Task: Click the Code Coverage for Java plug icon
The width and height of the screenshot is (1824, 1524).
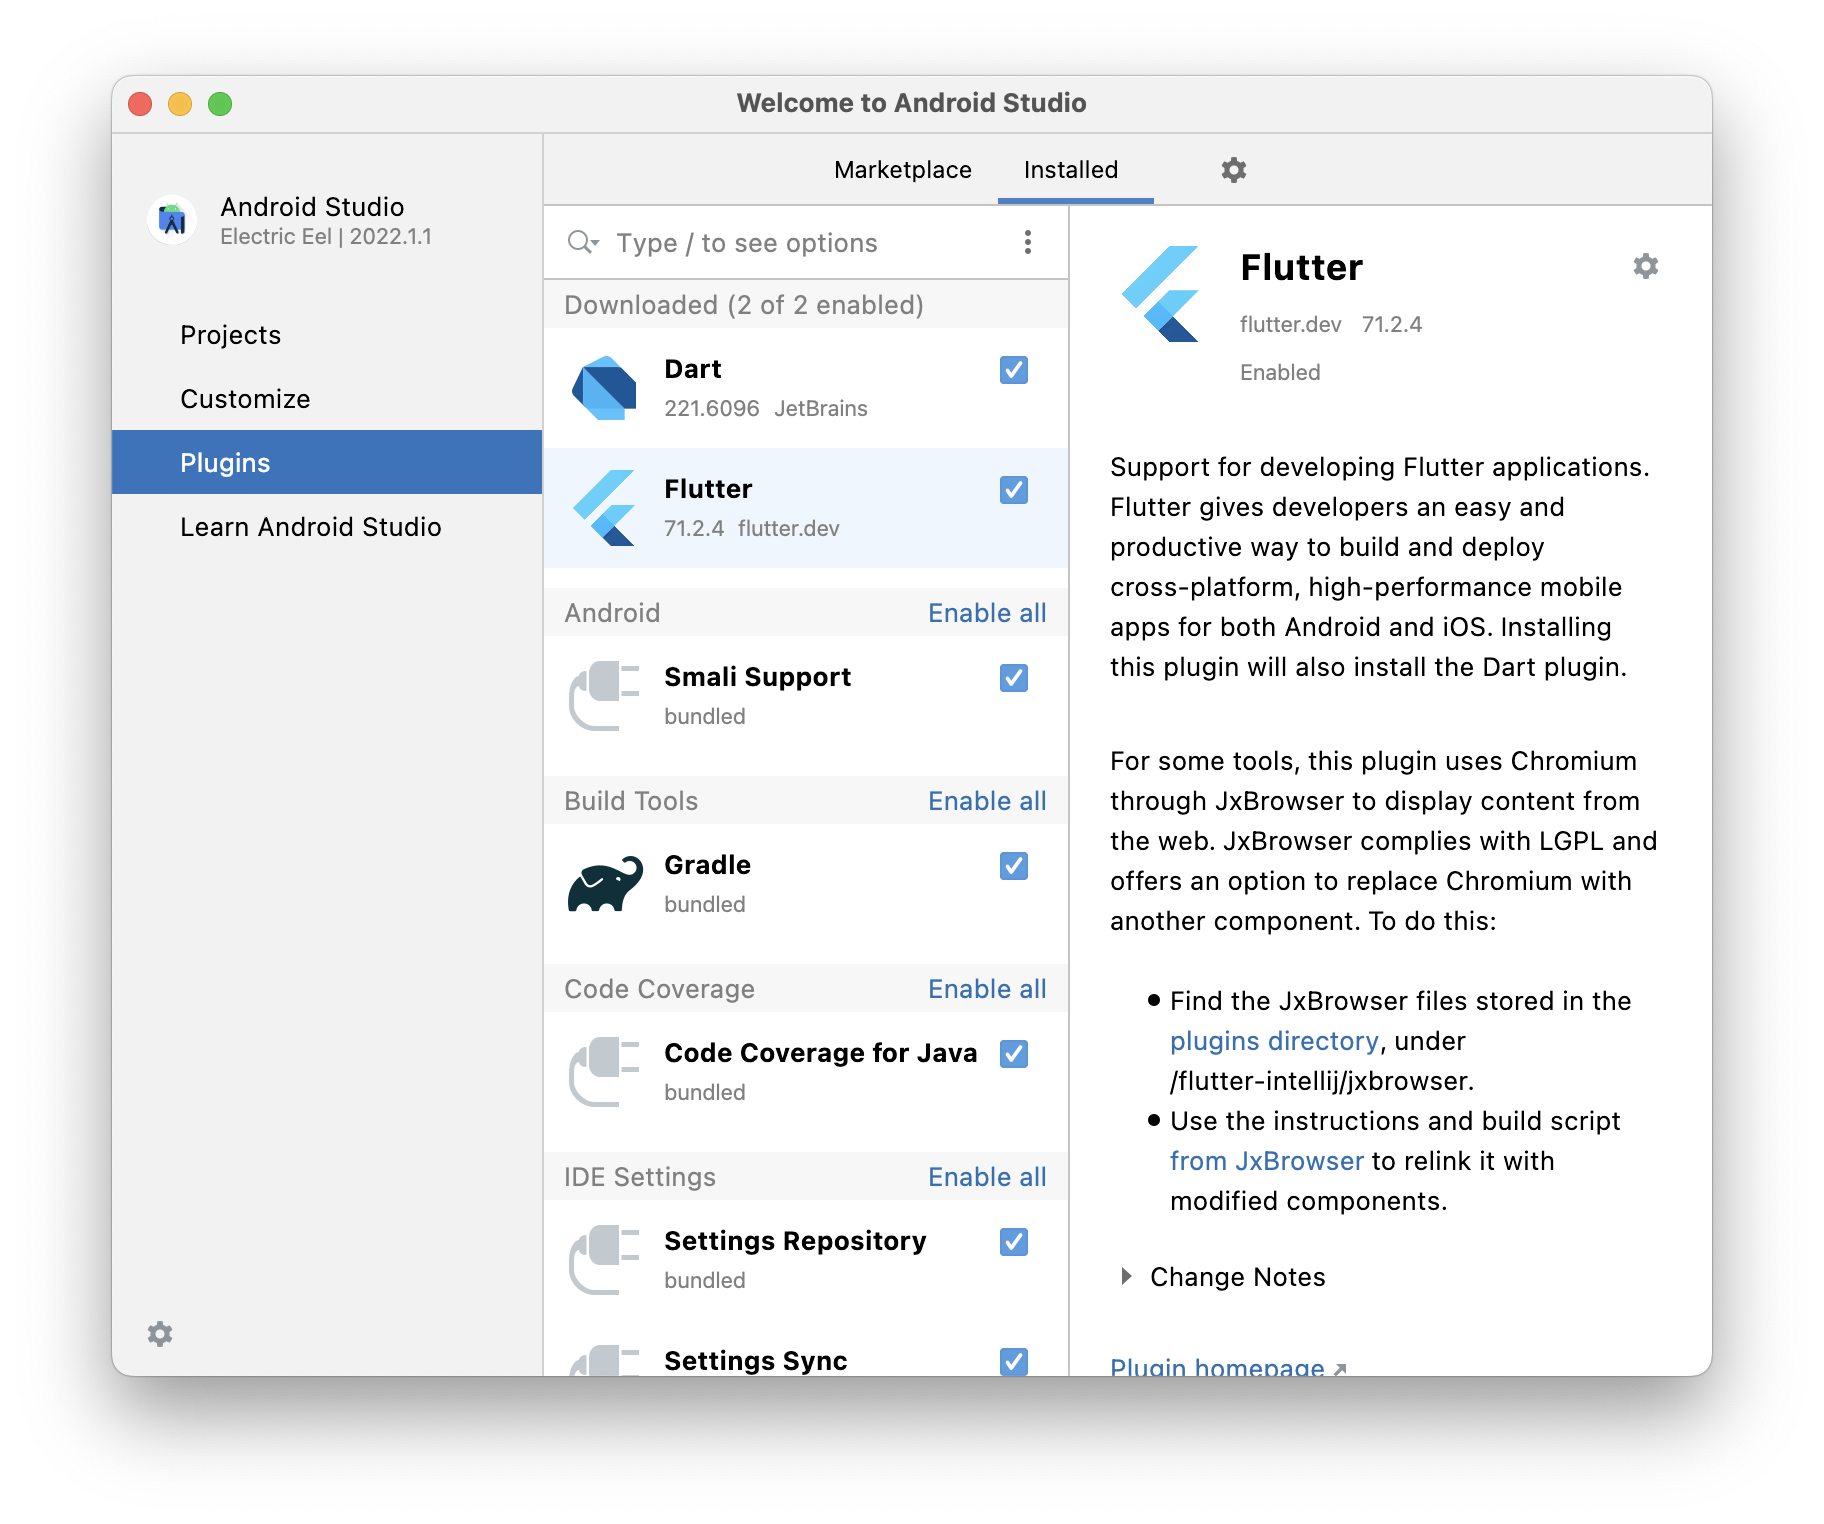Action: (x=604, y=1072)
